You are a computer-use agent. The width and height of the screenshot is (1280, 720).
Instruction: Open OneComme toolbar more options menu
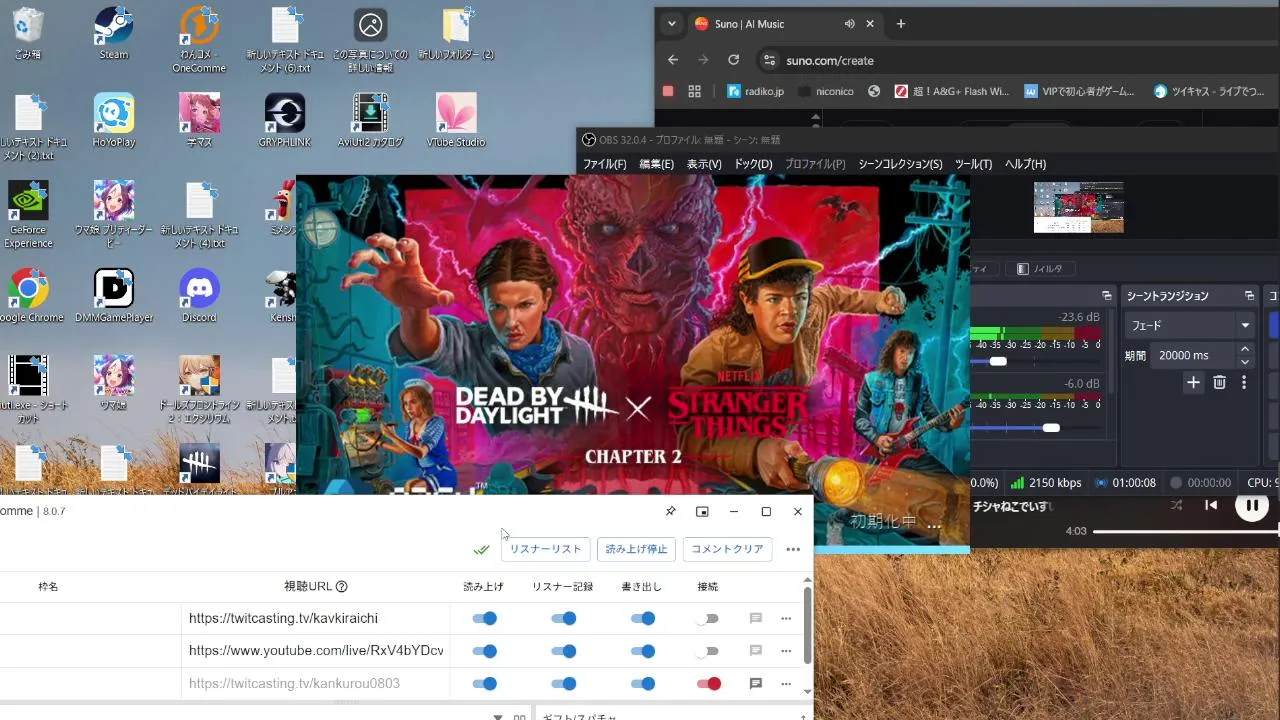(x=793, y=549)
